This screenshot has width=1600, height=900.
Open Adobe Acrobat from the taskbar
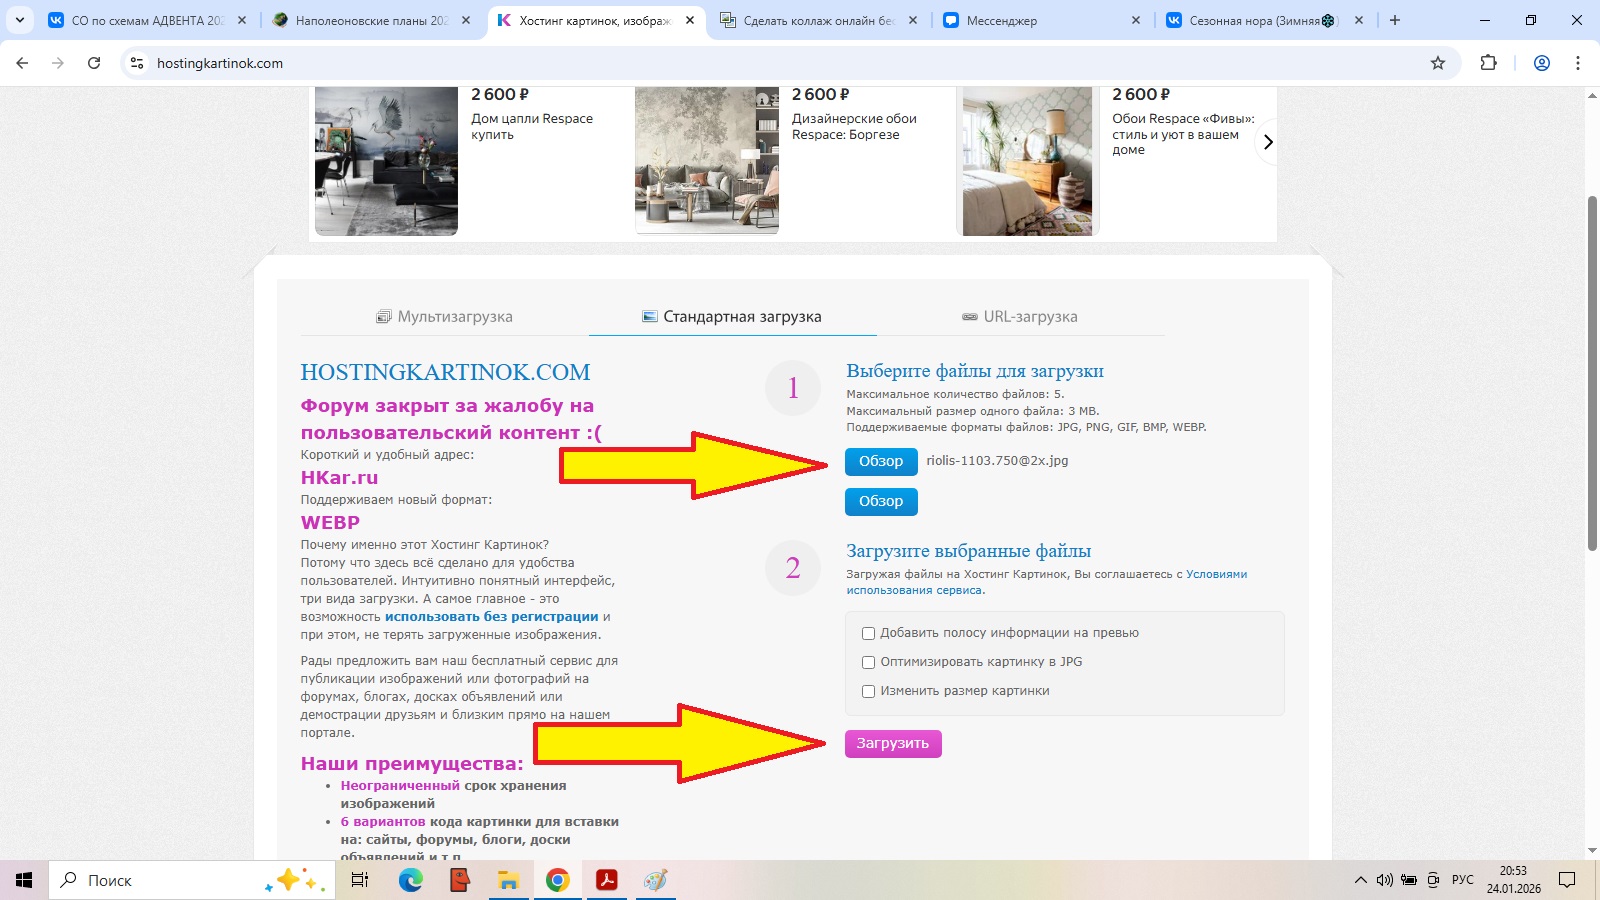(x=607, y=880)
